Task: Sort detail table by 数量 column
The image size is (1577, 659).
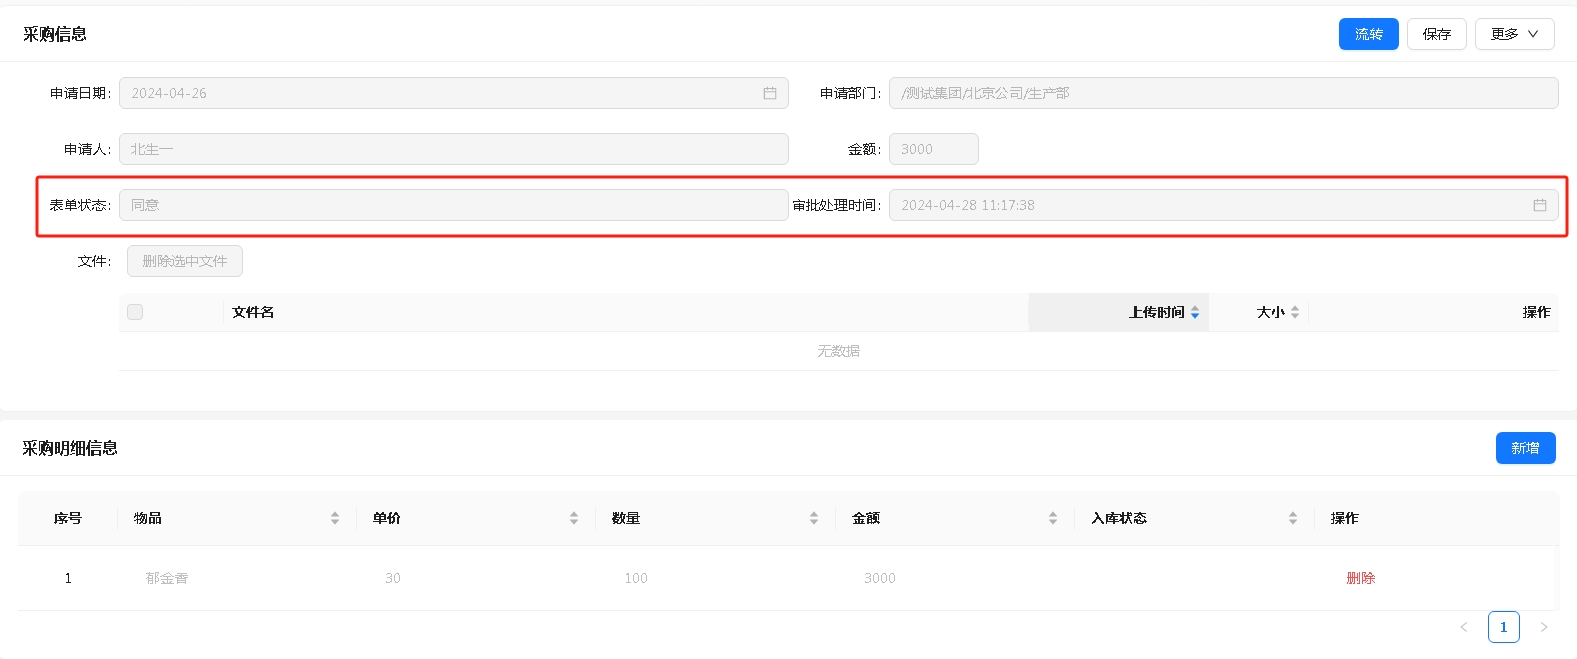Action: click(x=813, y=518)
